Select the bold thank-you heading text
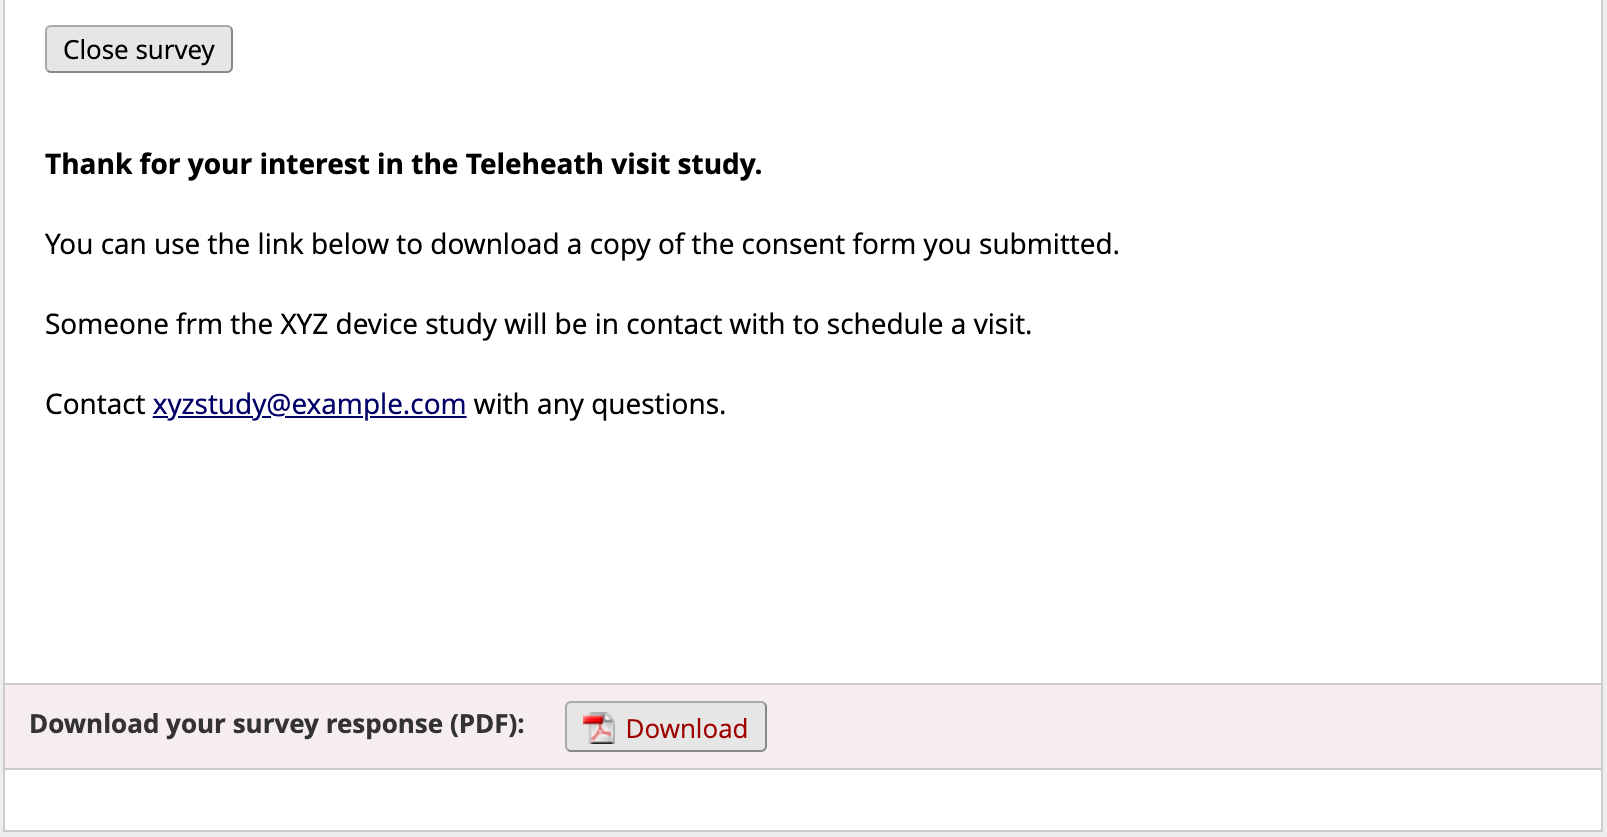This screenshot has height=837, width=1607. 403,164
